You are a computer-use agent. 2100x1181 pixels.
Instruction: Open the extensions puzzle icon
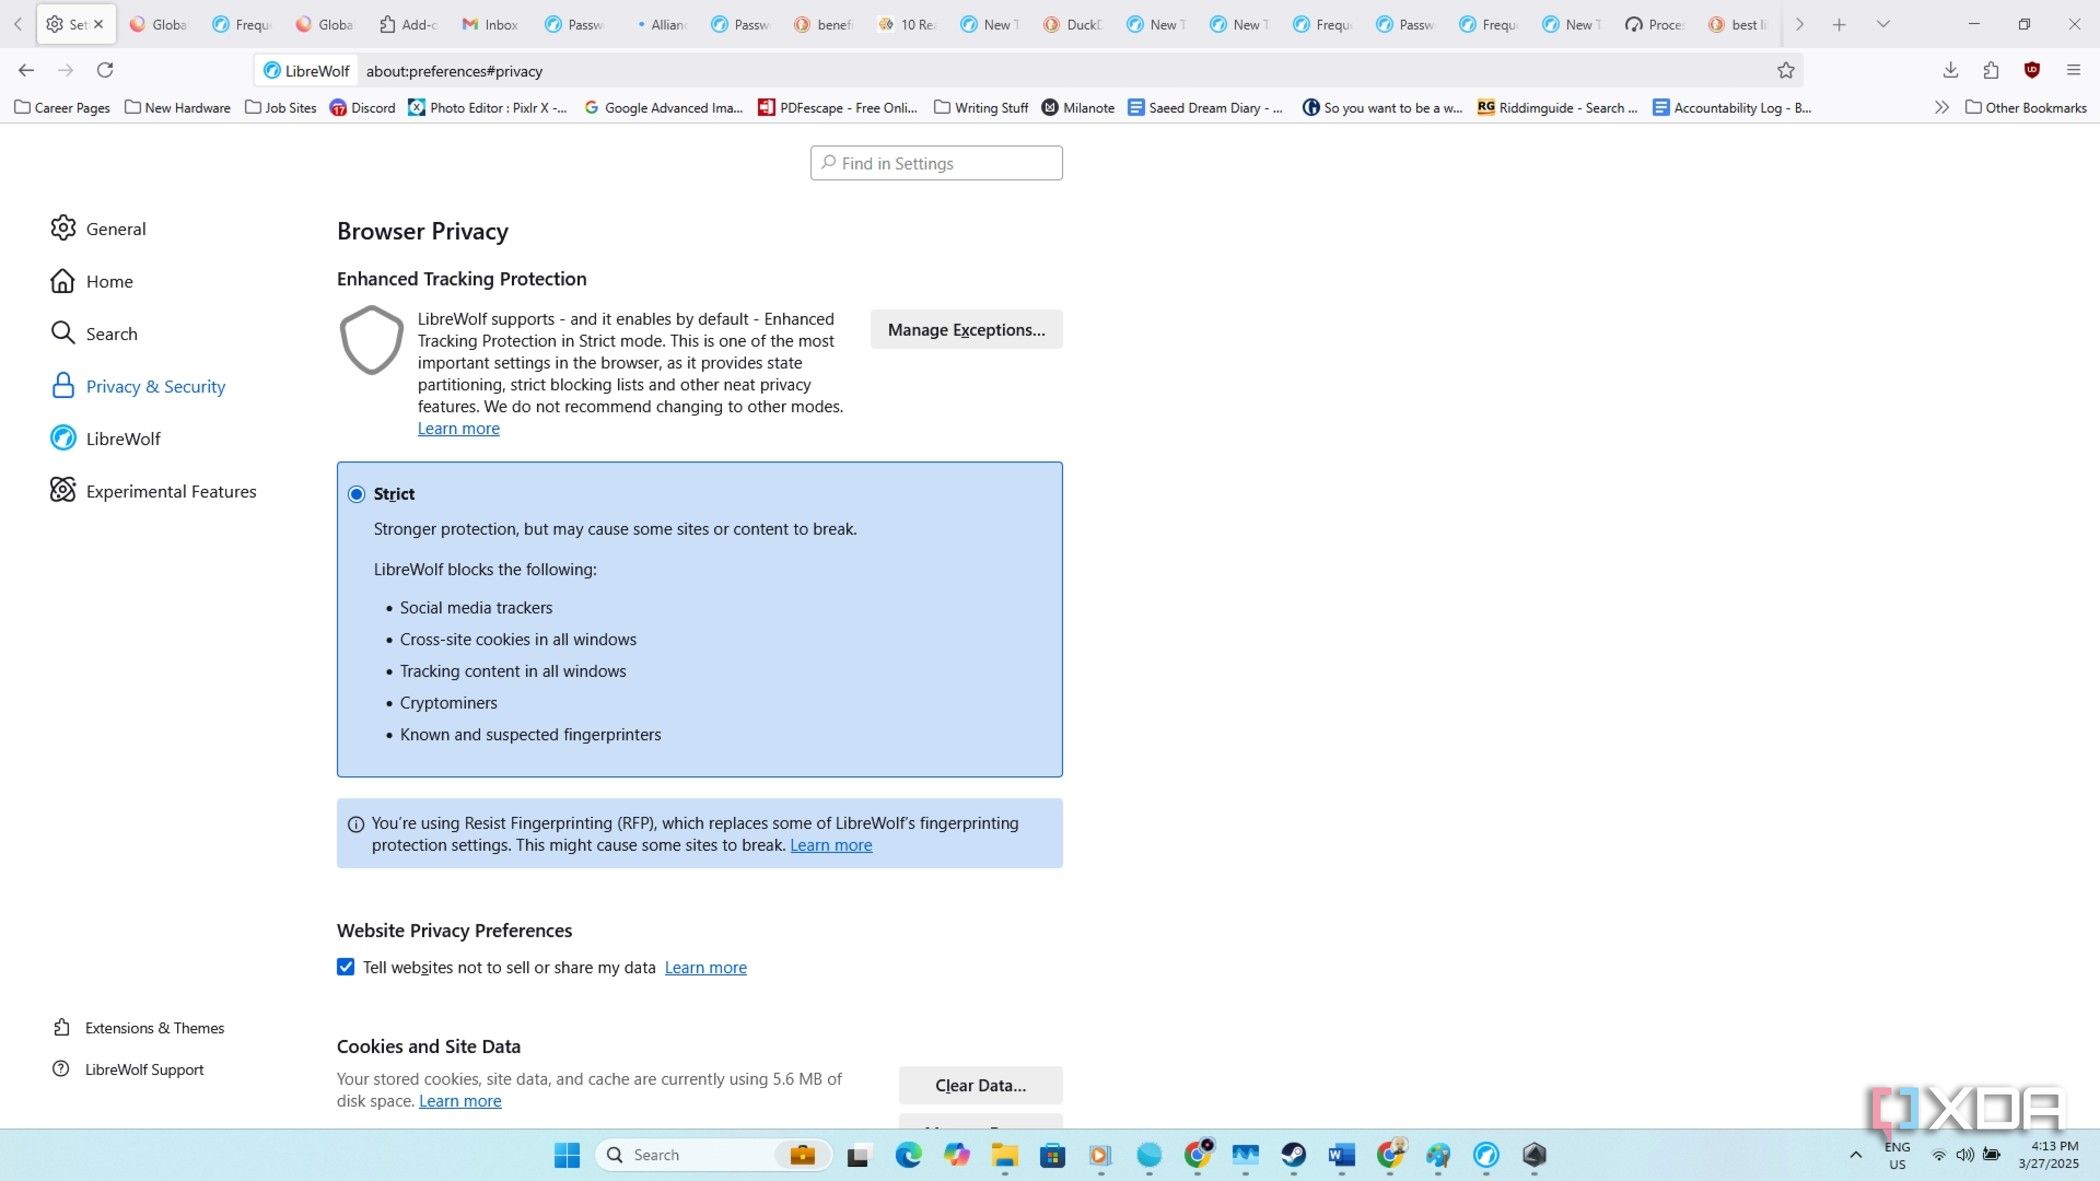coord(1991,70)
